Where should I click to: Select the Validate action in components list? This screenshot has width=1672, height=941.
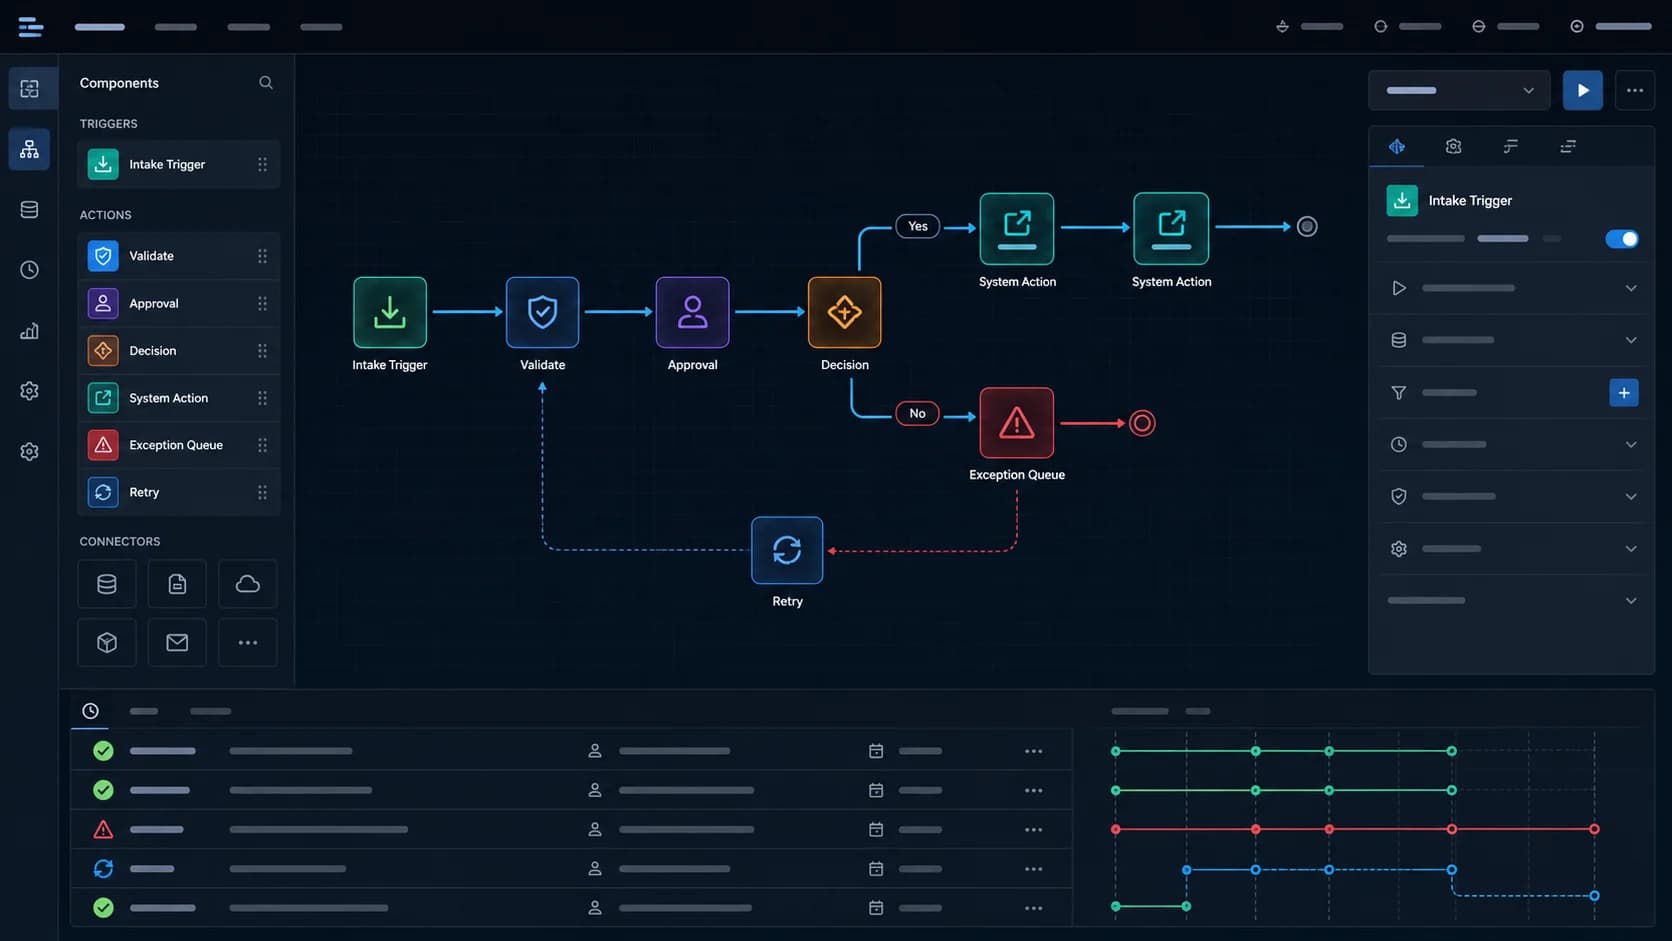click(178, 256)
